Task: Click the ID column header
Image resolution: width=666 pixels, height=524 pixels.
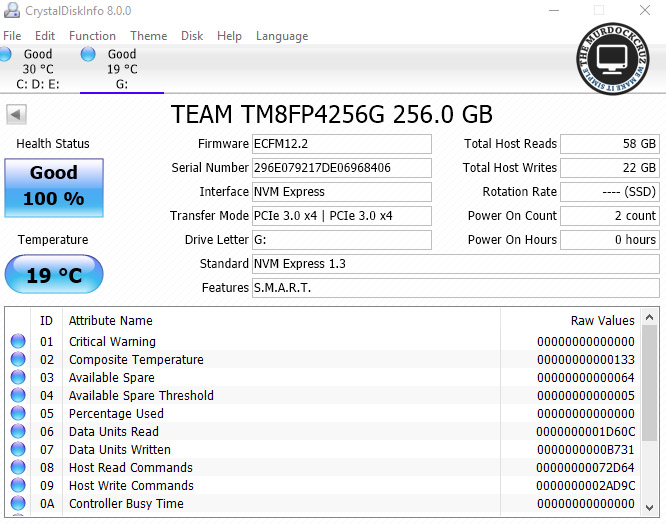Action: [46, 321]
